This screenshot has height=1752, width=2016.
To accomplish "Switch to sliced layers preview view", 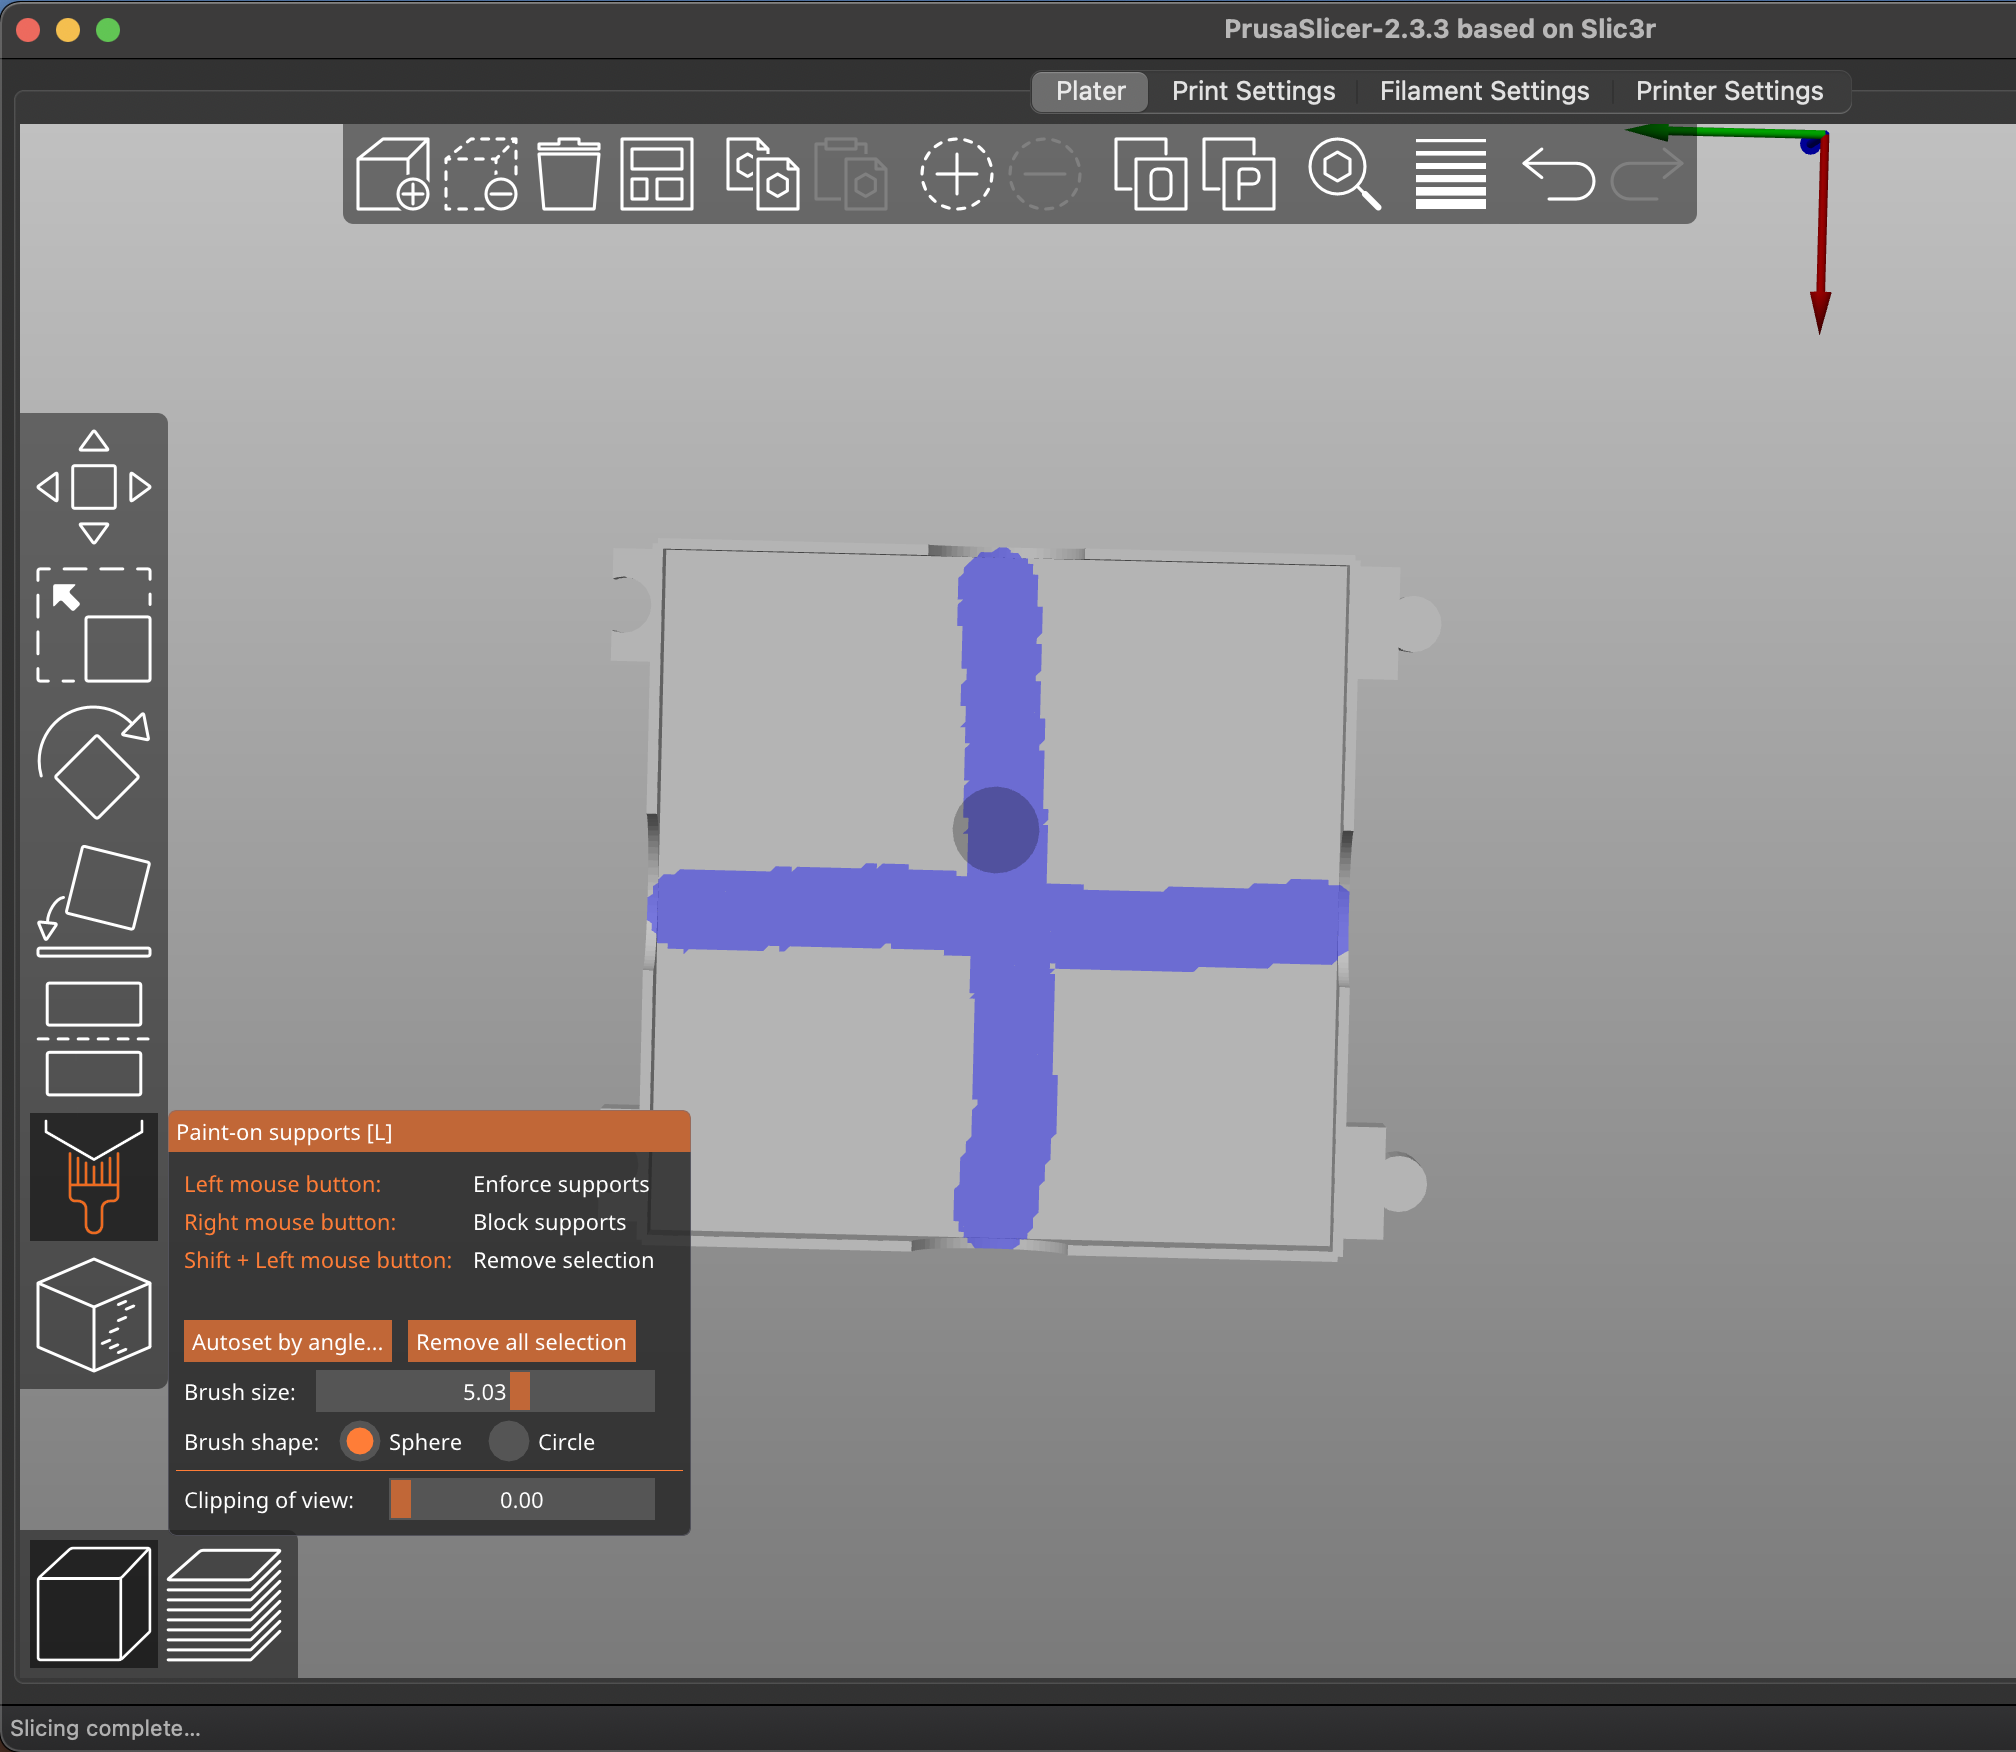I will (225, 1603).
